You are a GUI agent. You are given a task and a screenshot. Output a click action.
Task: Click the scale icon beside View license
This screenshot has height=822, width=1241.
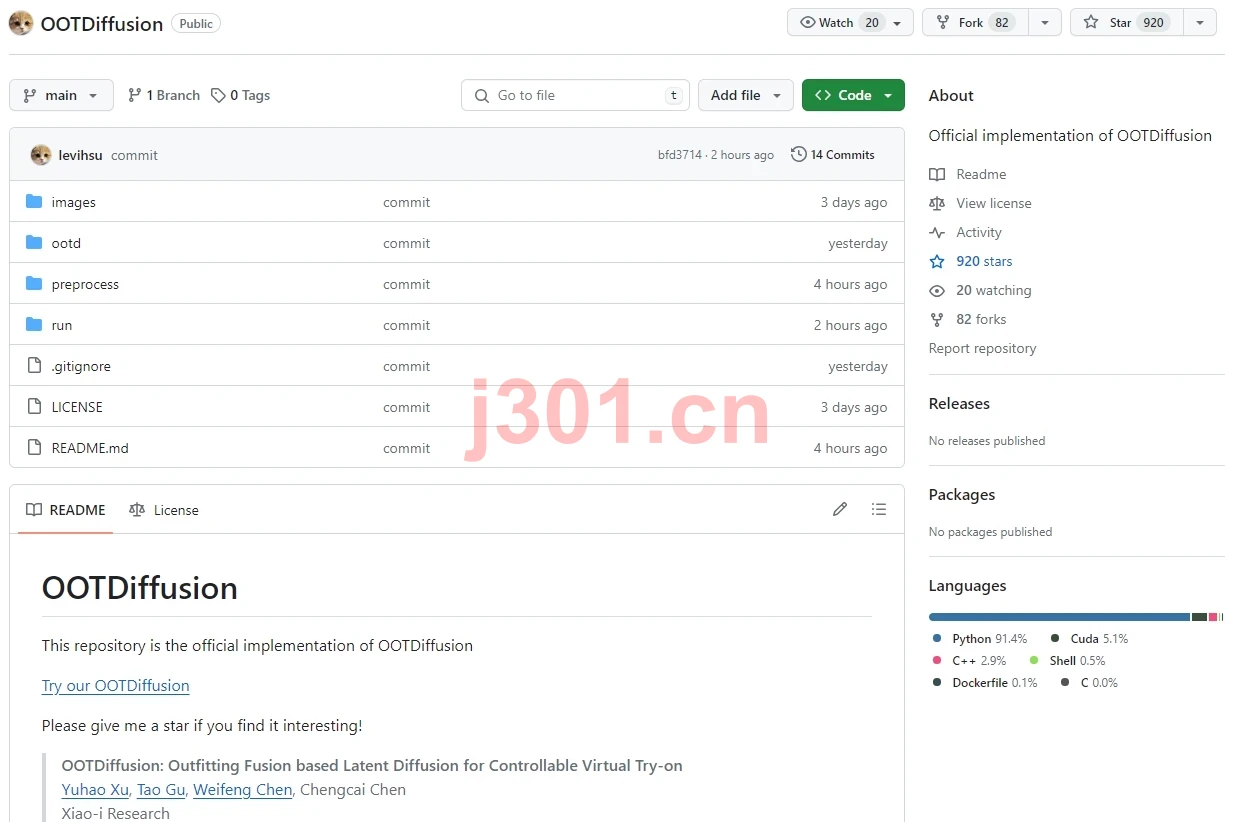point(937,203)
